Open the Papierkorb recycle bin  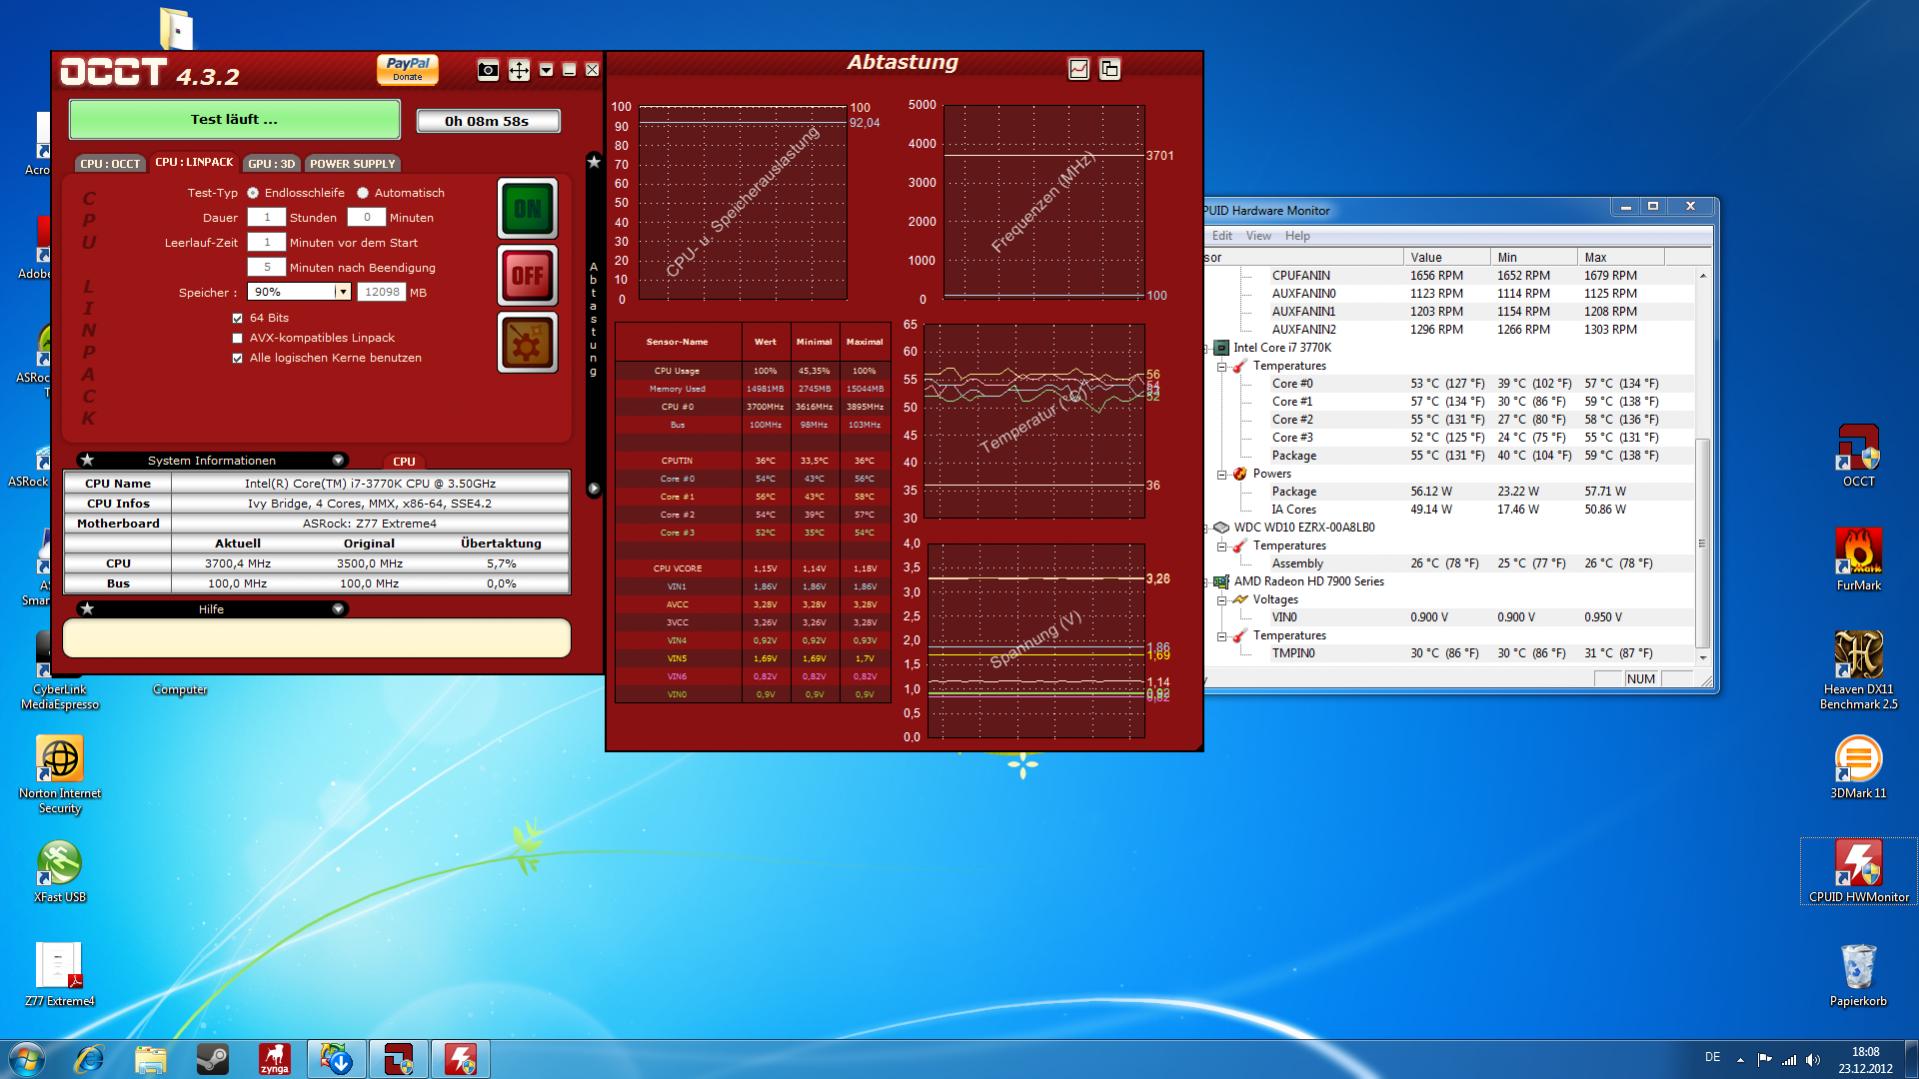click(x=1858, y=975)
